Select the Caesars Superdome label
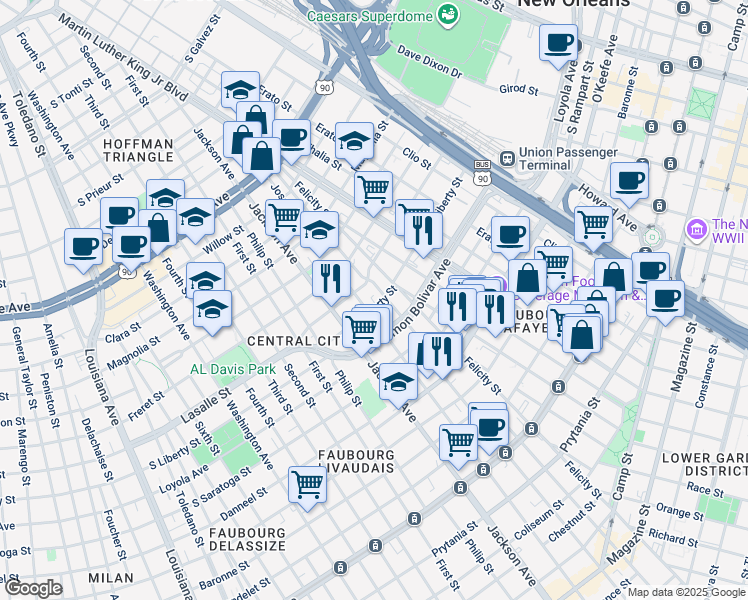Screen dimensions: 748x600 click(370, 16)
